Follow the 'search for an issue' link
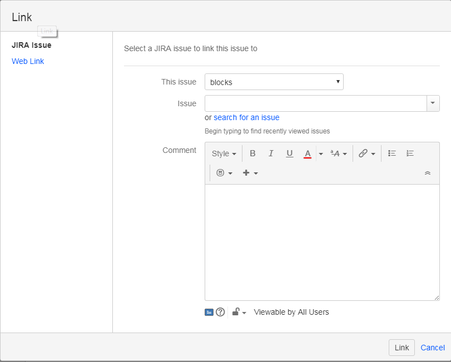 (246, 117)
